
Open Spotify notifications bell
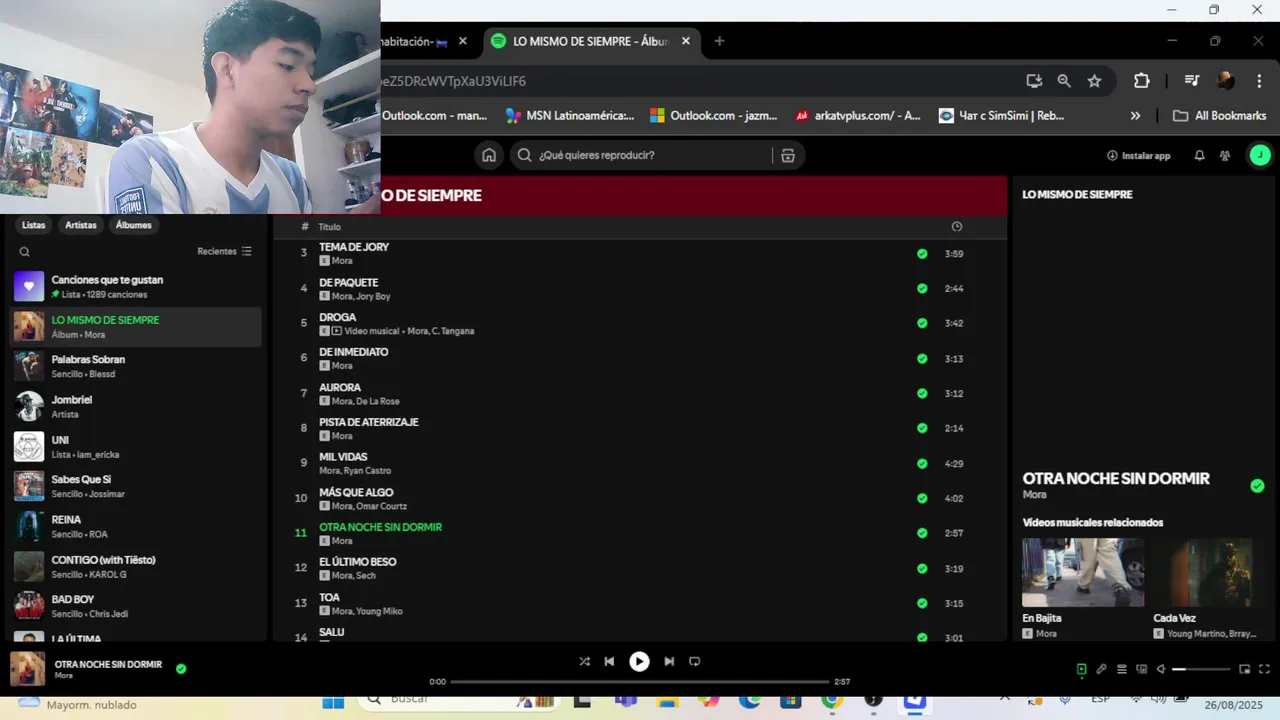pos(1199,155)
